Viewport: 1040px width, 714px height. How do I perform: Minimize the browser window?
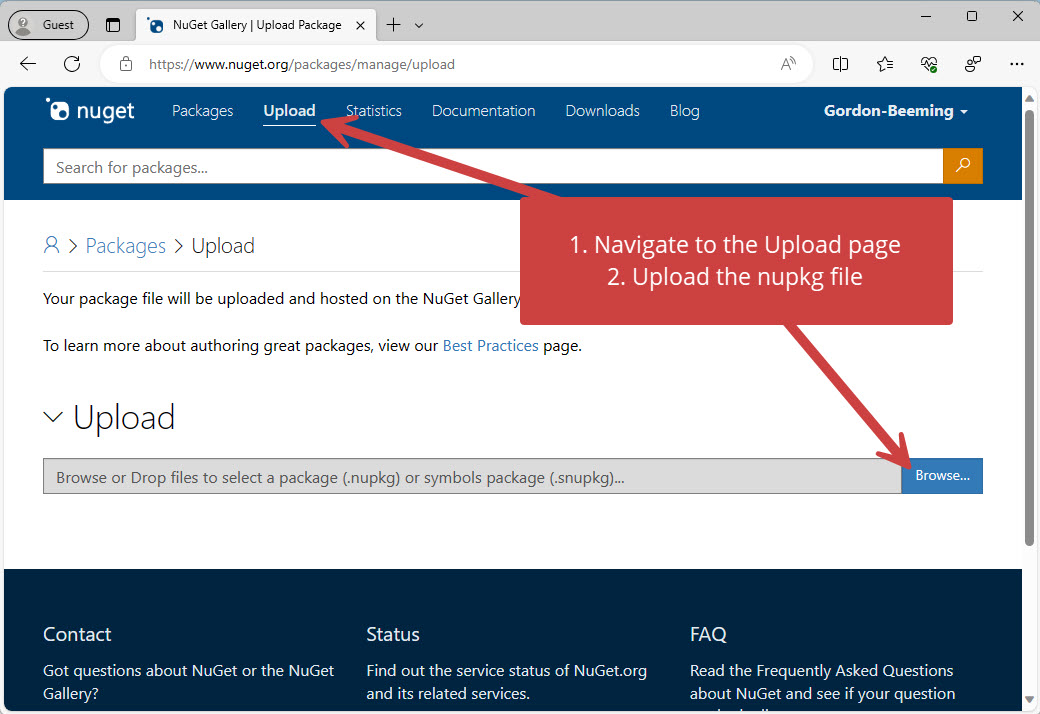(927, 16)
